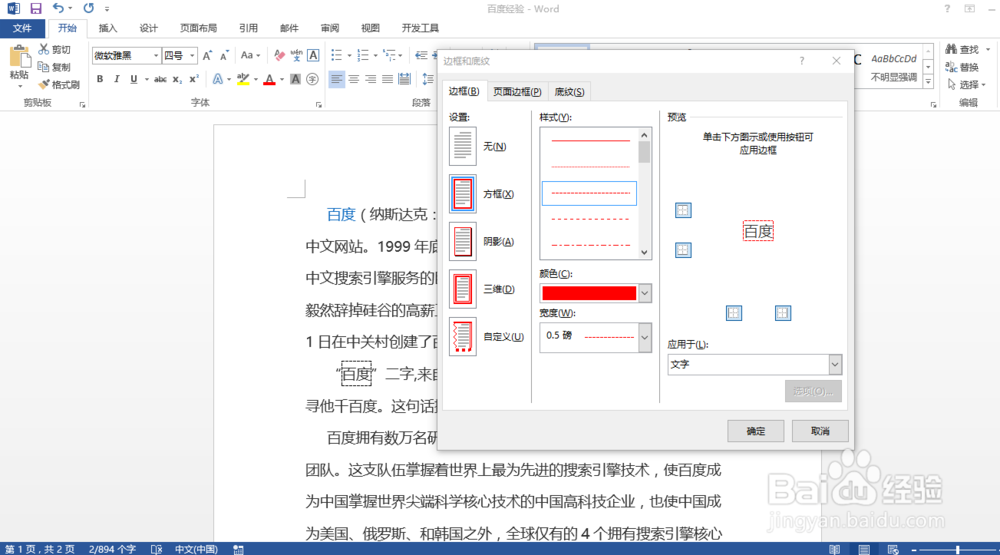
Task: Decrease font size with the smaller A icon
Action: click(x=224, y=56)
